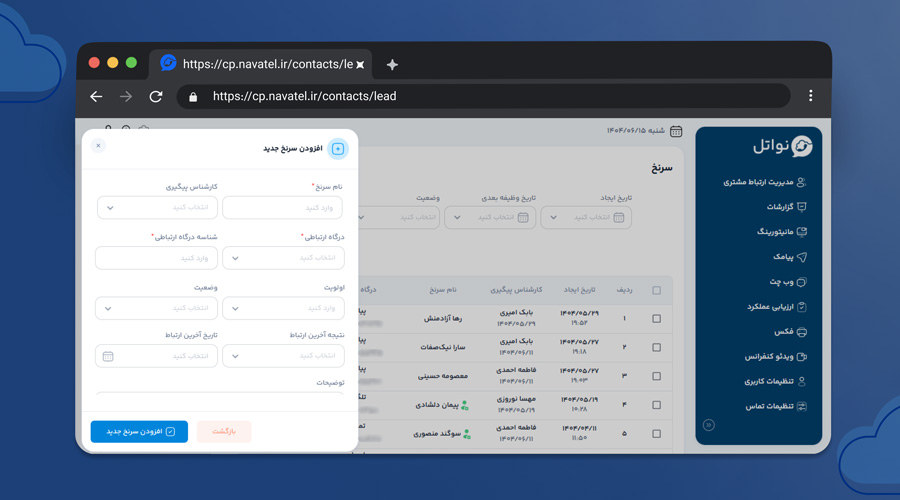Close the افزودن سرنخ جدید dialog
900x500 pixels.
[99, 146]
